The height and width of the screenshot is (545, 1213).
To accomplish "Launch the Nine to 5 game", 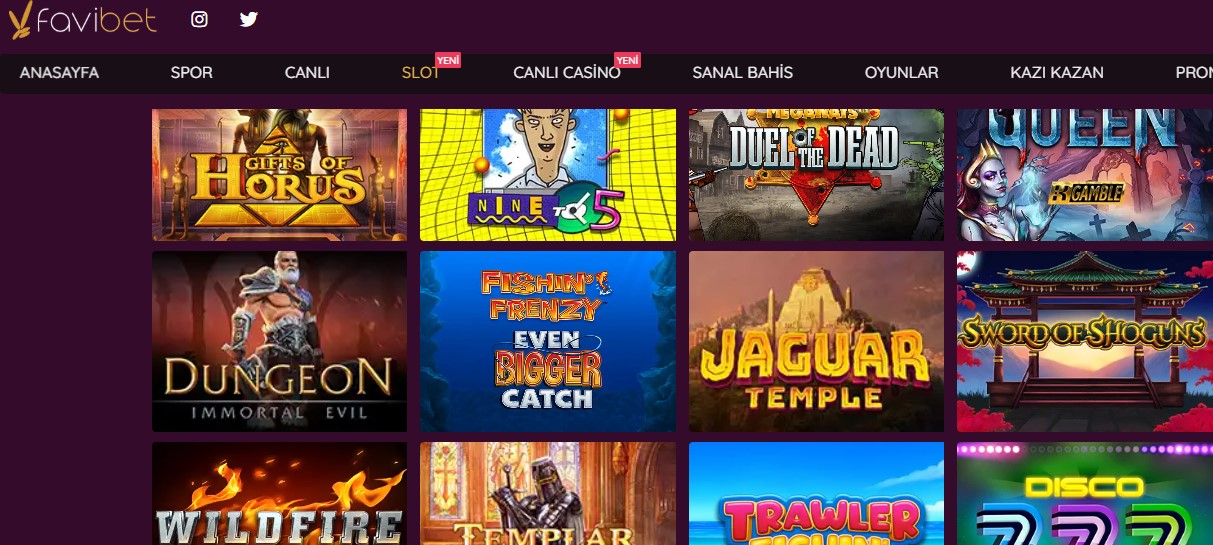I will click(548, 175).
